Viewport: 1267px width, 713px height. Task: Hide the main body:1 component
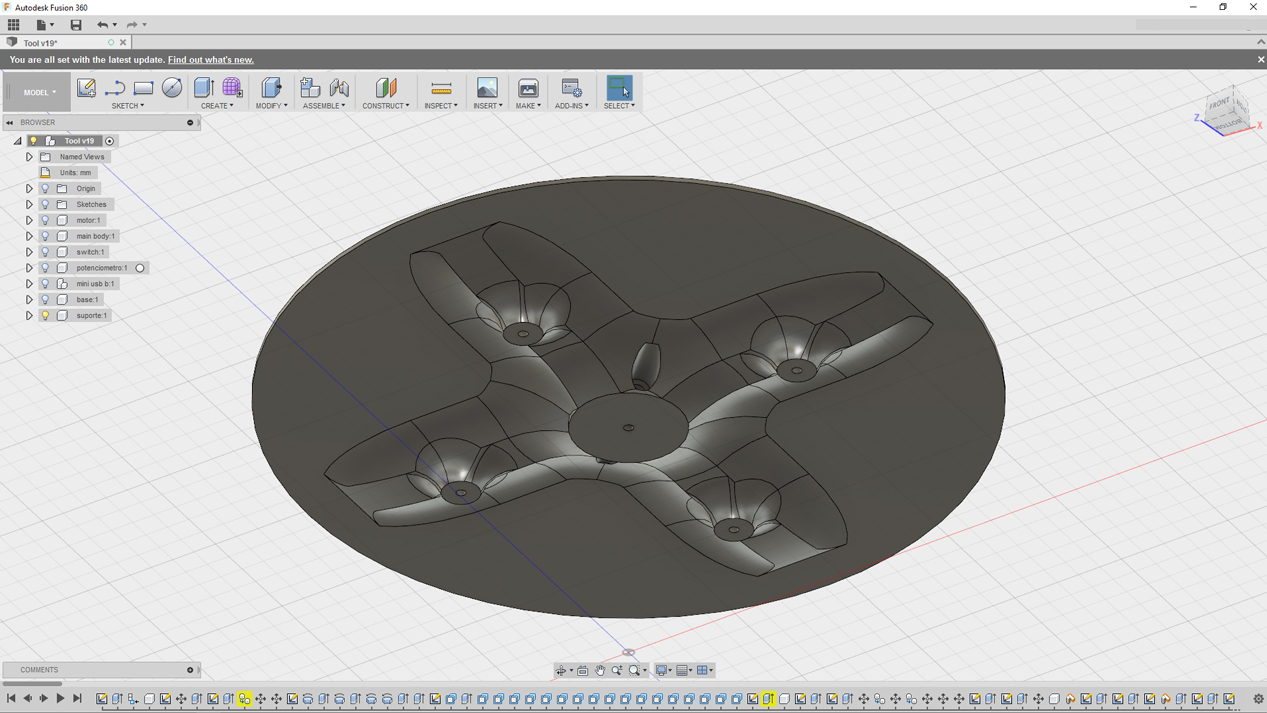tap(45, 236)
